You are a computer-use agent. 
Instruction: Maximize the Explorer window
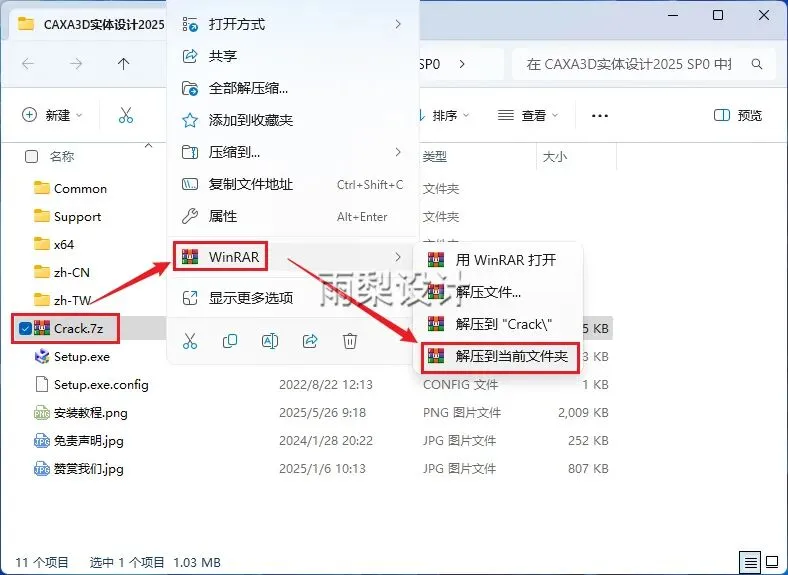tap(718, 15)
